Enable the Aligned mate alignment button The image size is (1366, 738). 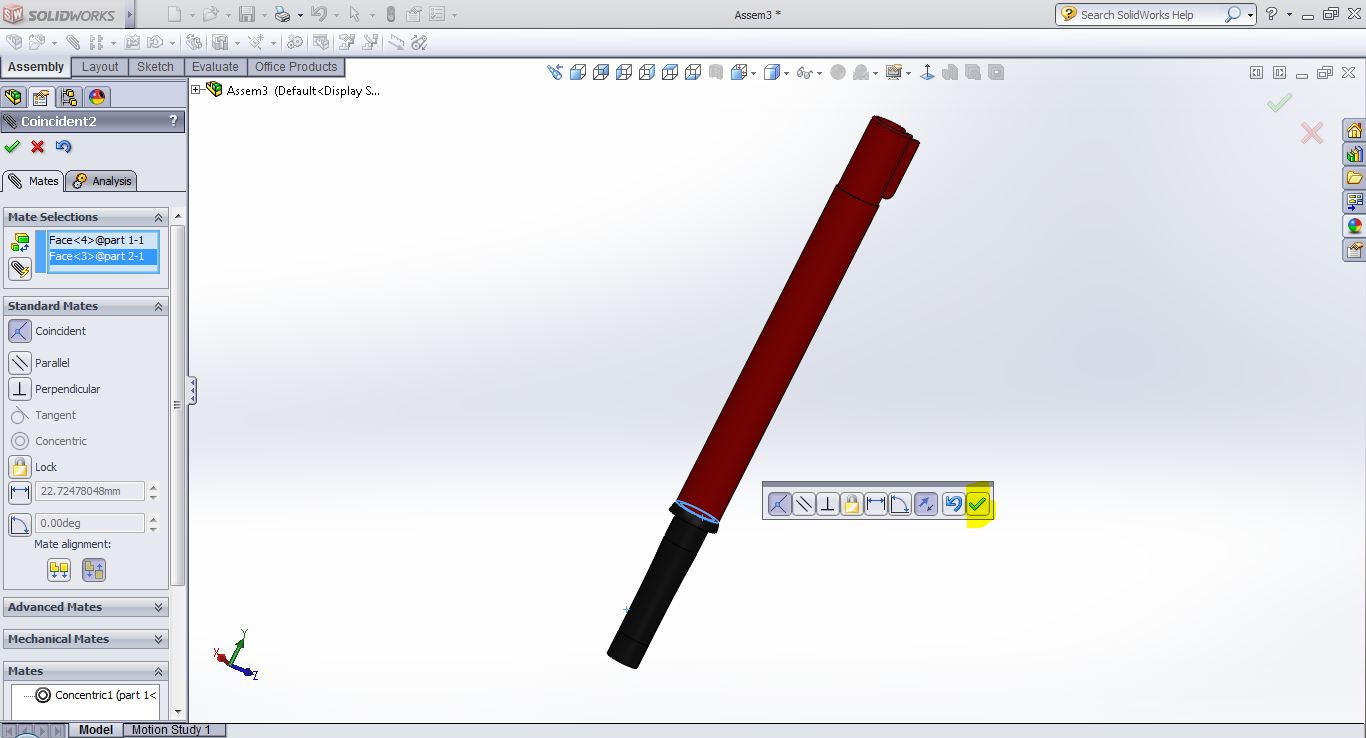(59, 570)
